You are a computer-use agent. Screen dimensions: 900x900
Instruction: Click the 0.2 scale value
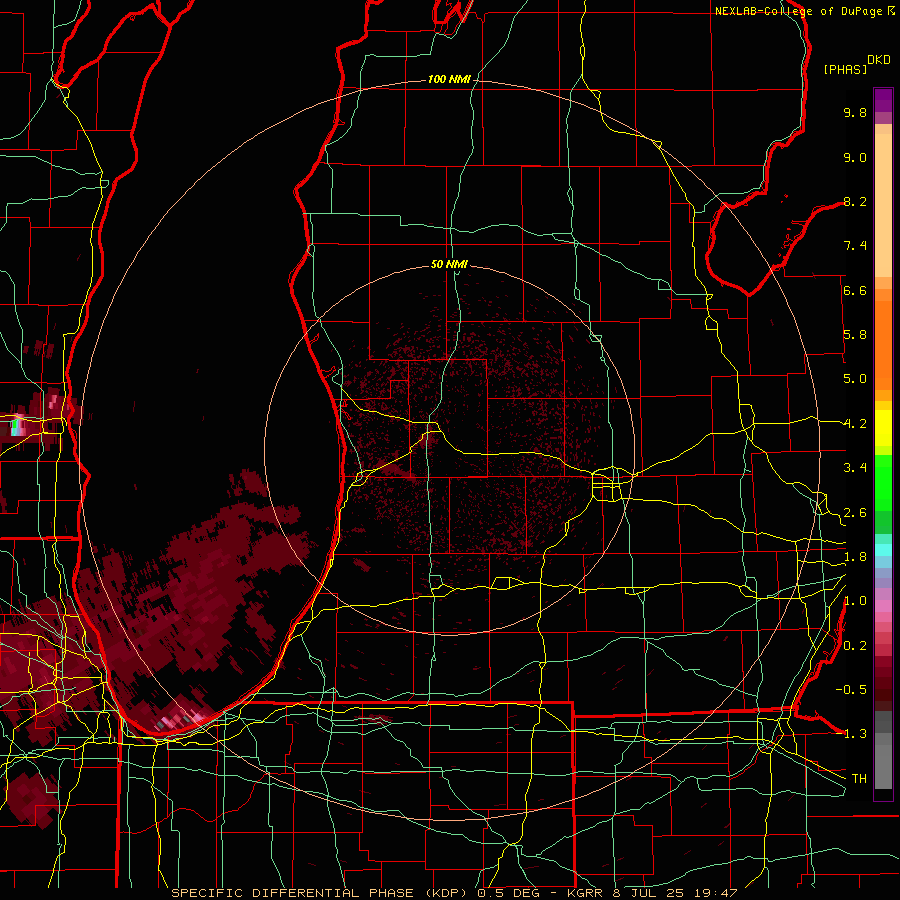tap(855, 646)
